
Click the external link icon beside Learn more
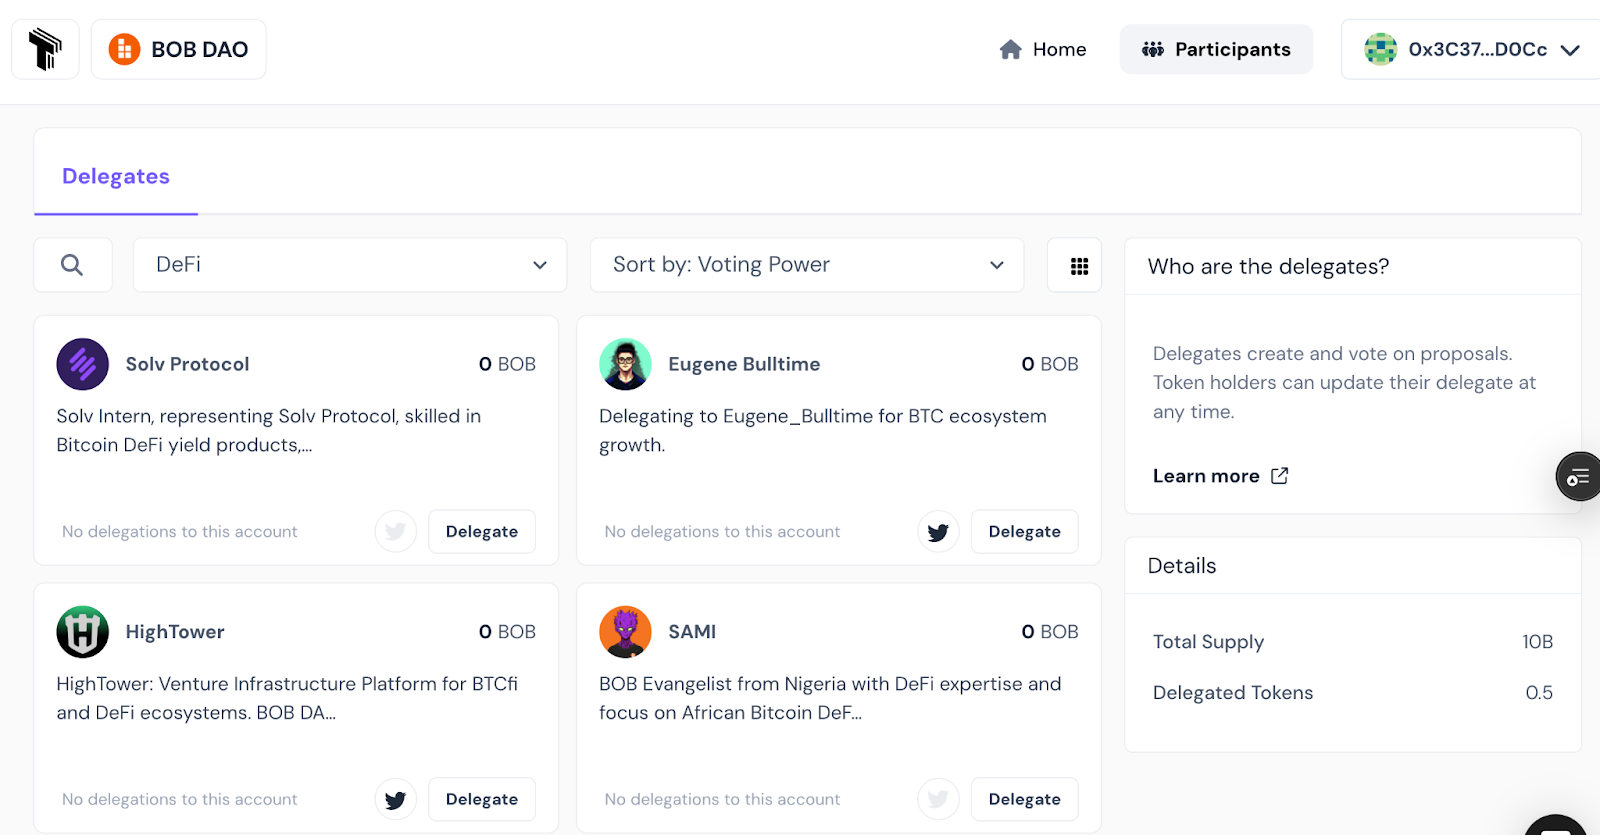pyautogui.click(x=1279, y=476)
